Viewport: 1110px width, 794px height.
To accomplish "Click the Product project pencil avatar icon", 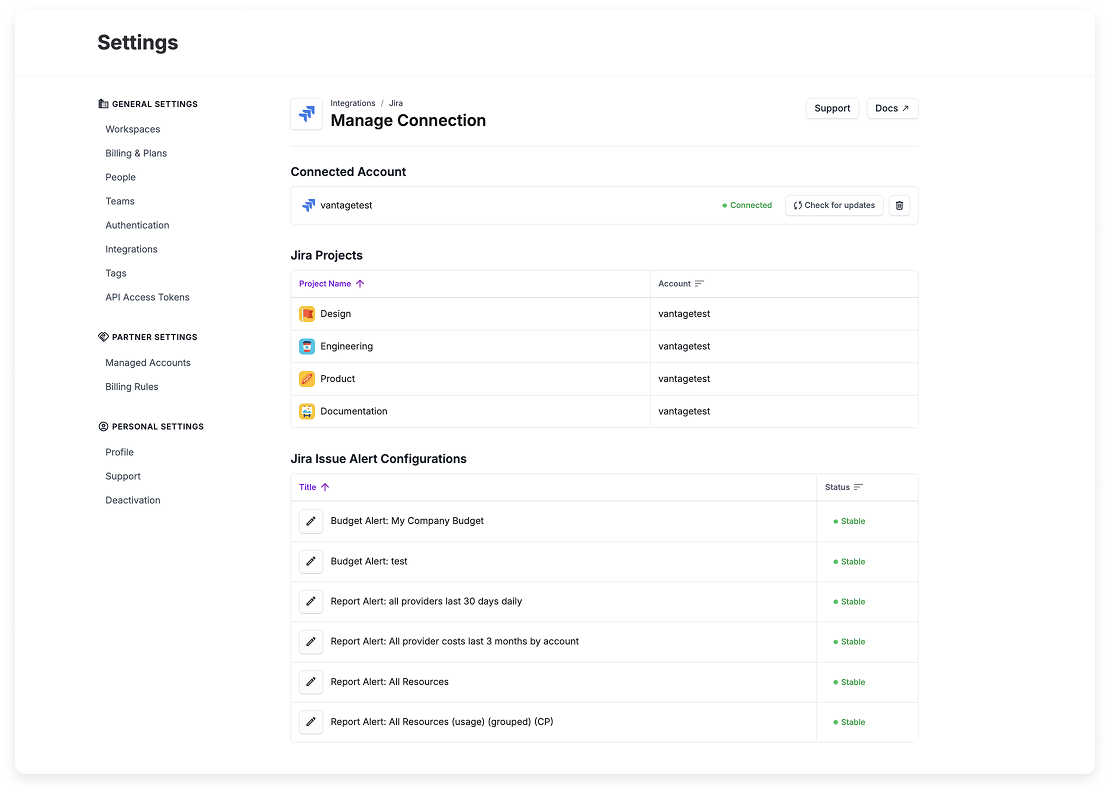I will click(307, 379).
